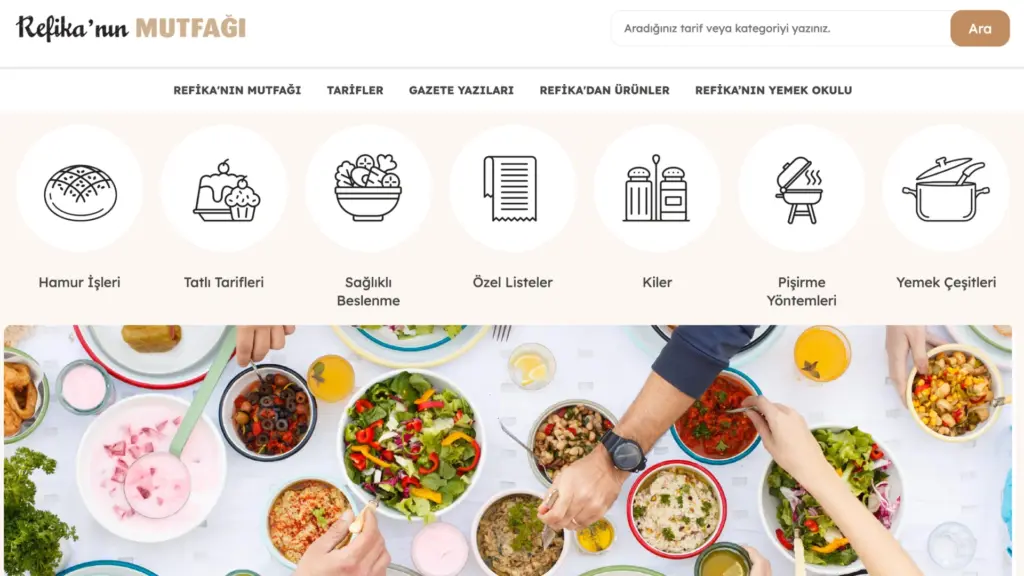Select the Kiler salt and pepper icon

click(657, 189)
